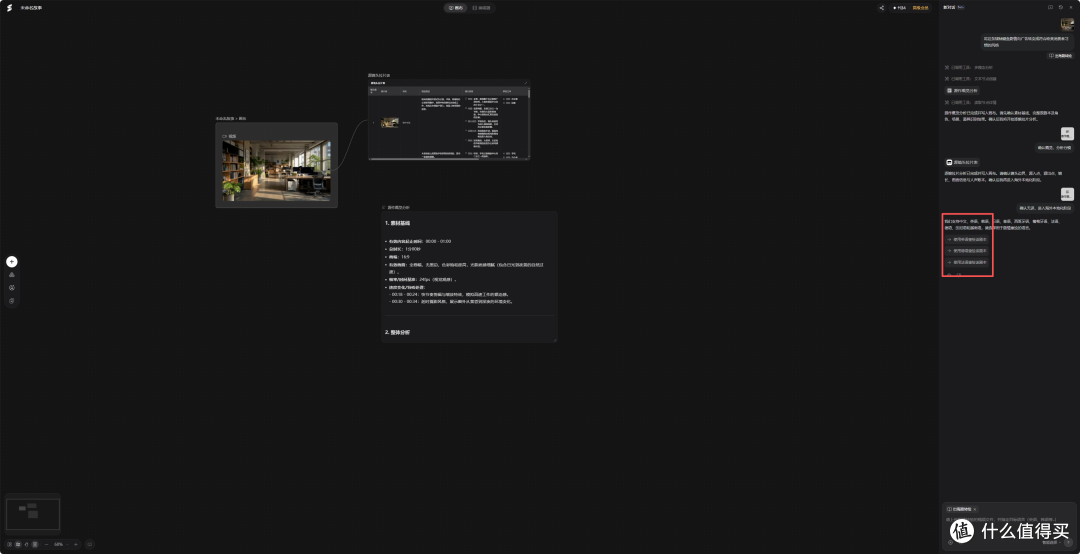Open the 原镜头拉片表 card in the chat
Image resolution: width=1080 pixels, height=554 pixels.
pos(962,162)
